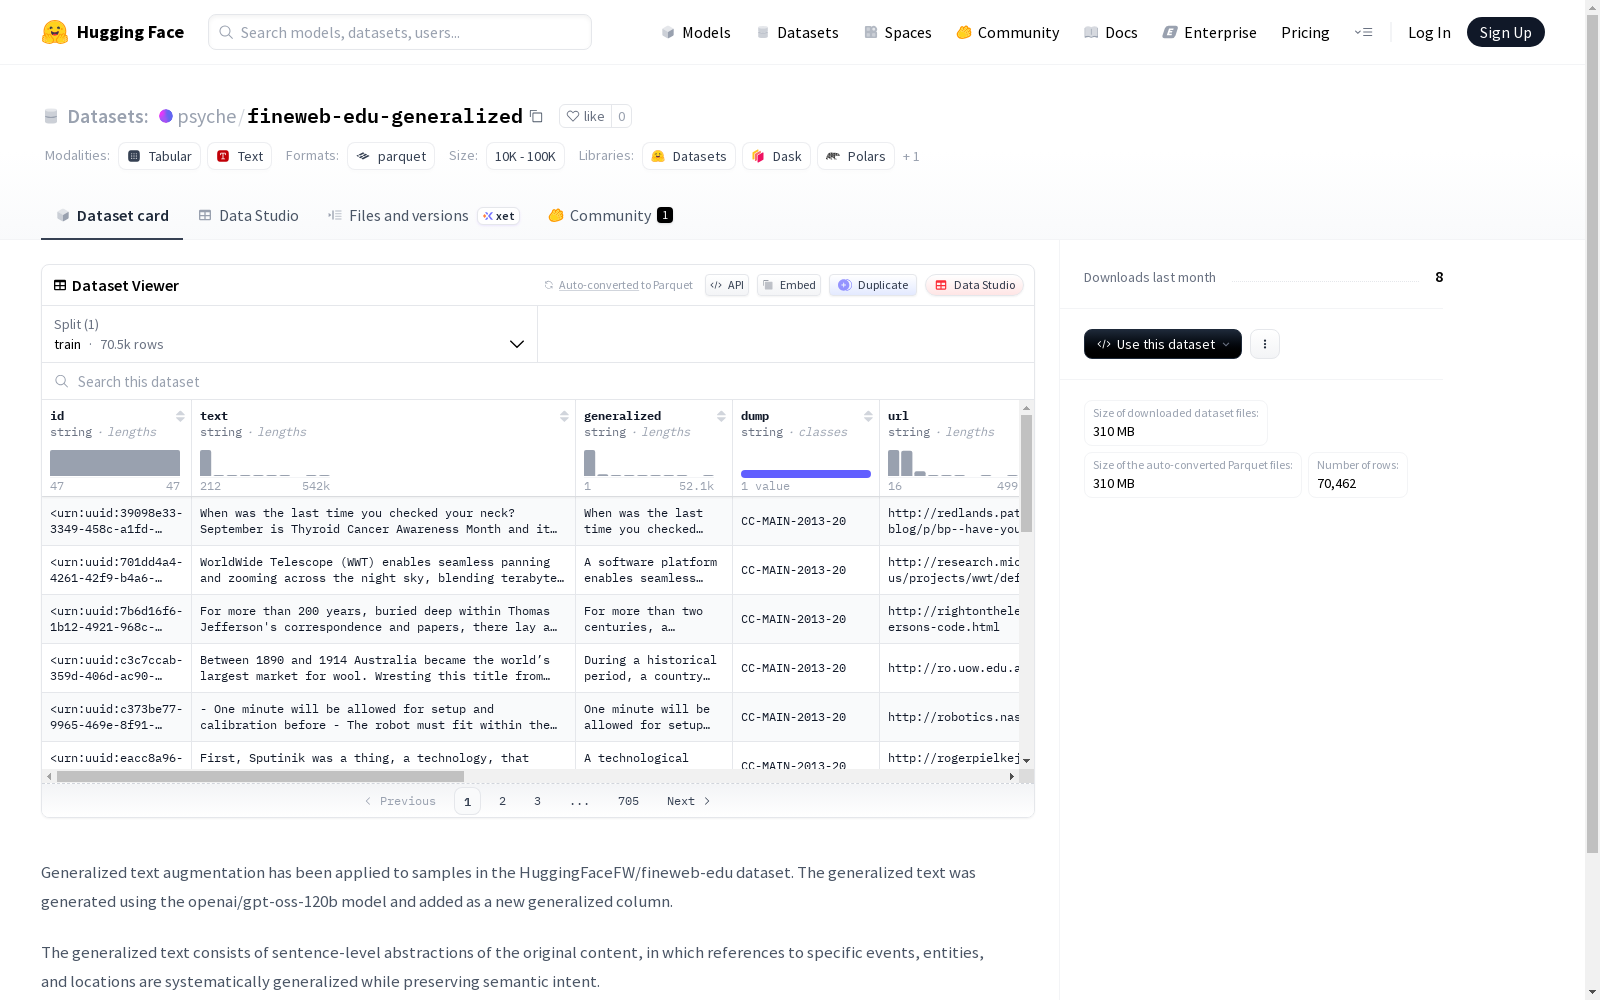Viewport: 1600px width, 1000px height.
Task: Open Docs in the top navigation
Action: (x=1111, y=32)
